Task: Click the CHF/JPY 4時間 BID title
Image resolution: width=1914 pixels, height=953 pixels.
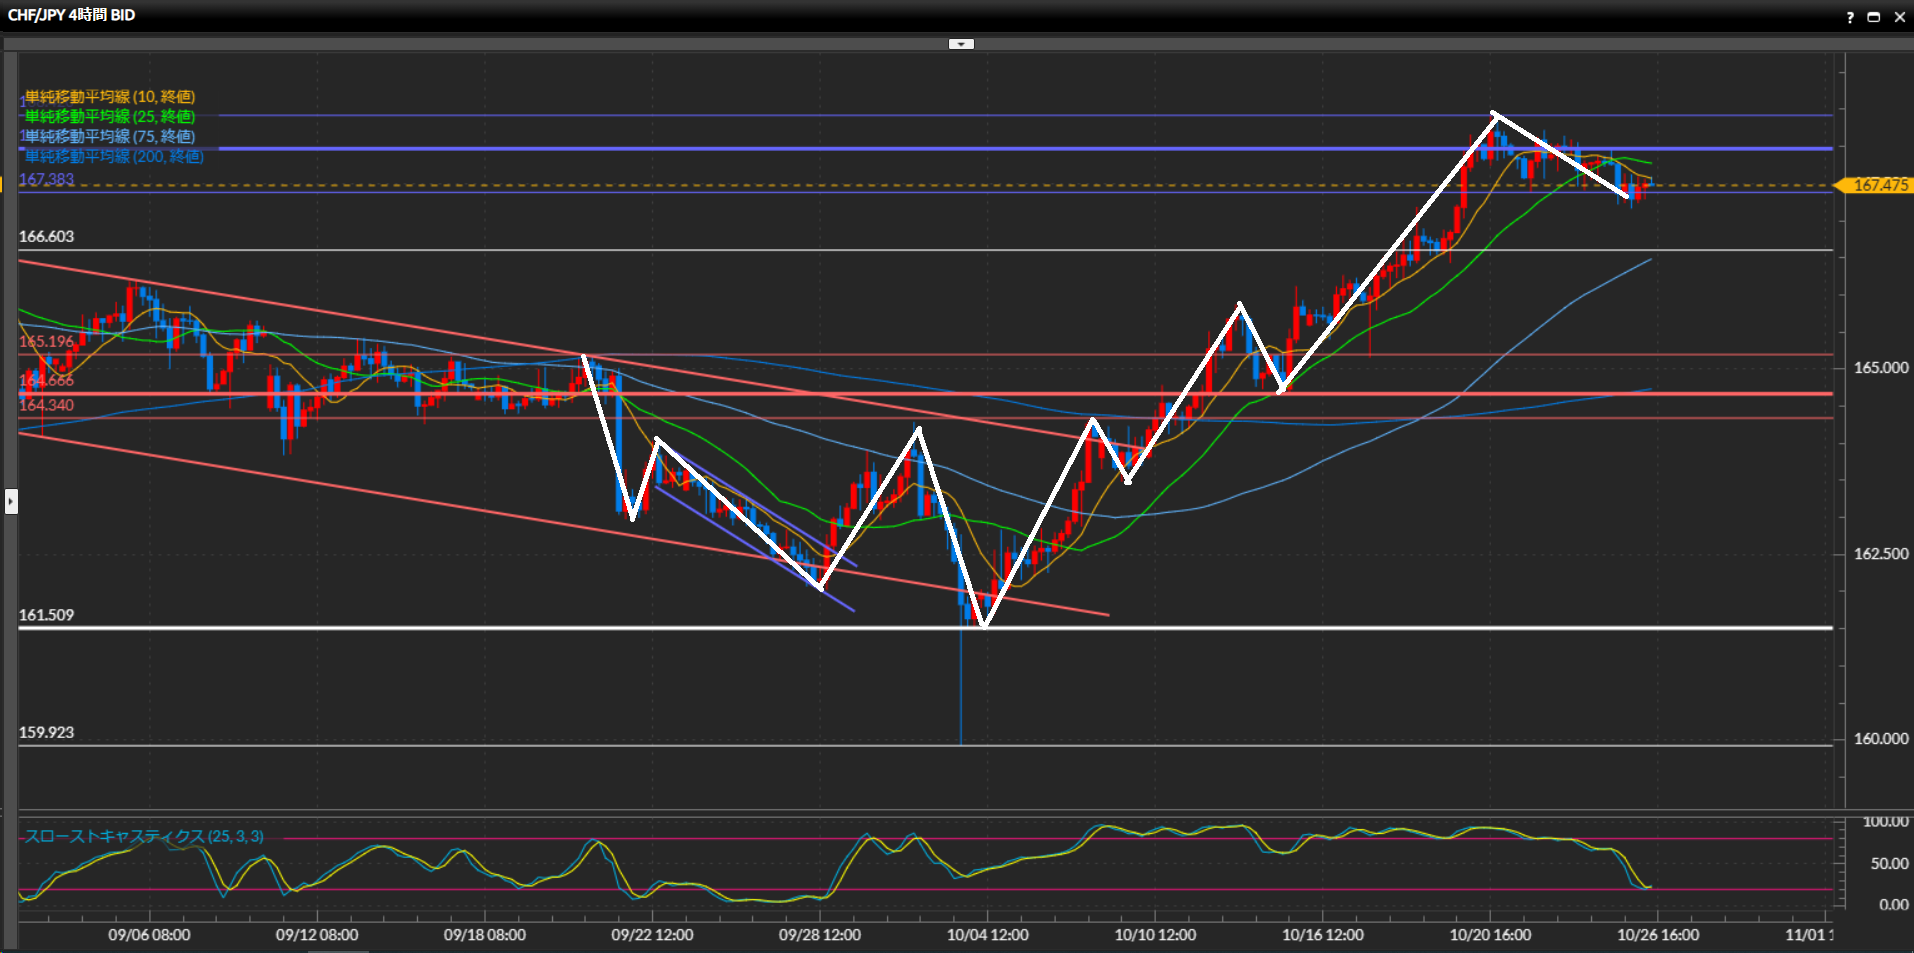Action: click(x=71, y=15)
